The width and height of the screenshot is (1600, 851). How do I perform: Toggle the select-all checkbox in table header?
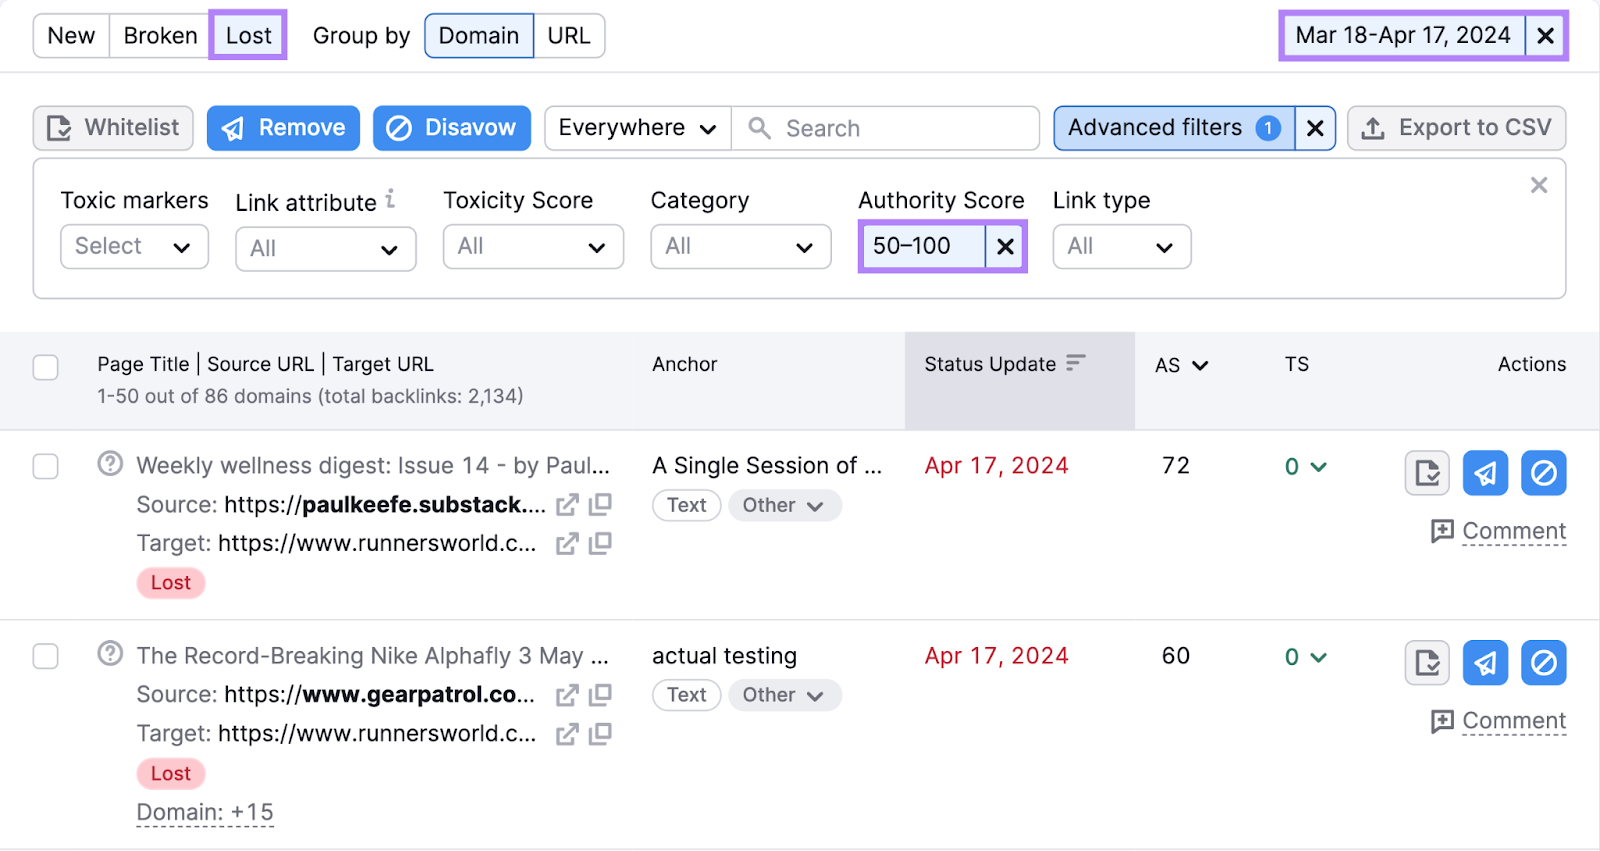pyautogui.click(x=46, y=368)
